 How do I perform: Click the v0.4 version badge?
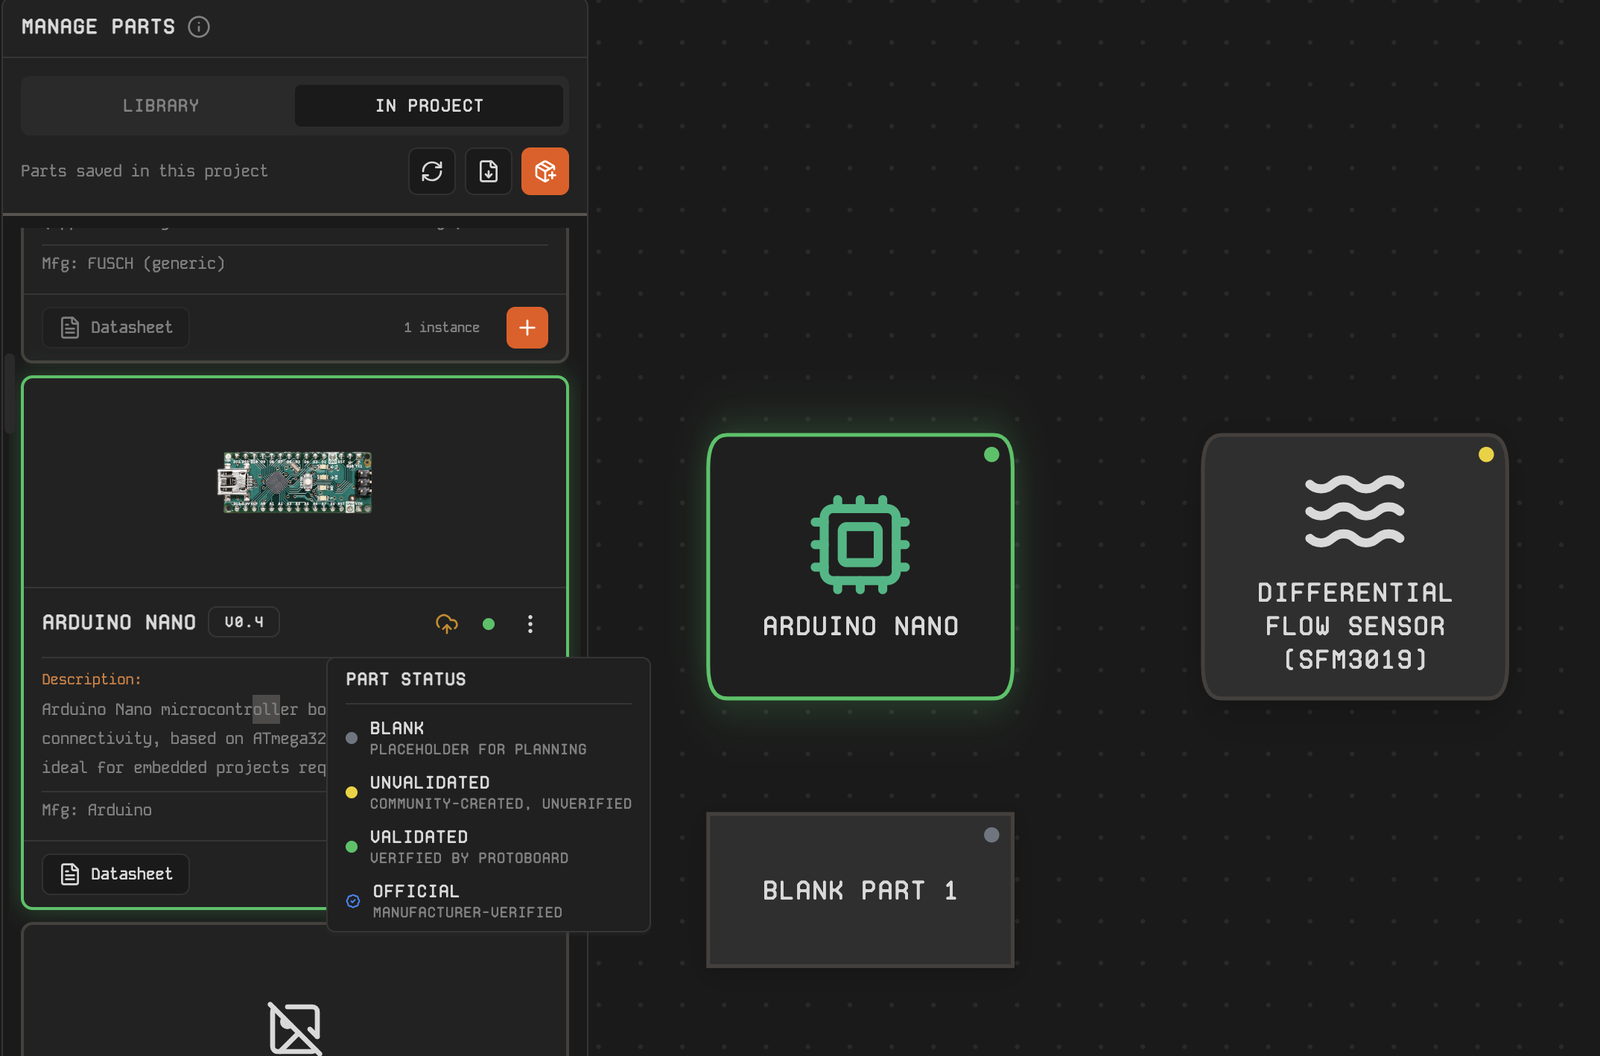click(244, 622)
